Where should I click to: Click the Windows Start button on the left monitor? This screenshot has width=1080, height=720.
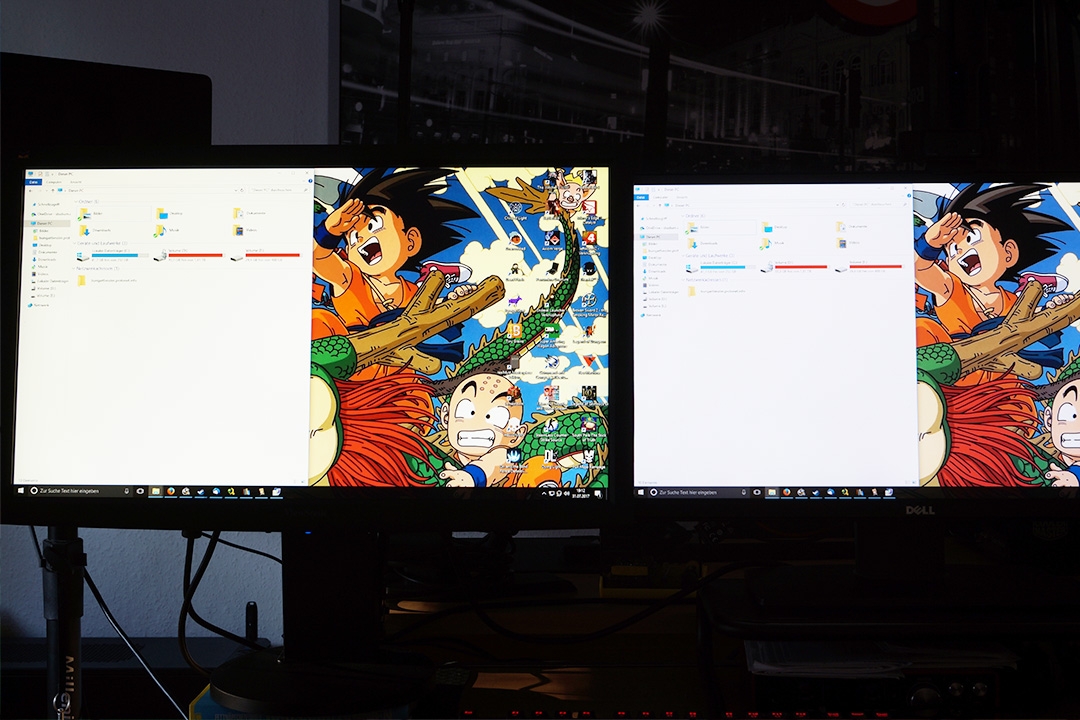point(20,491)
